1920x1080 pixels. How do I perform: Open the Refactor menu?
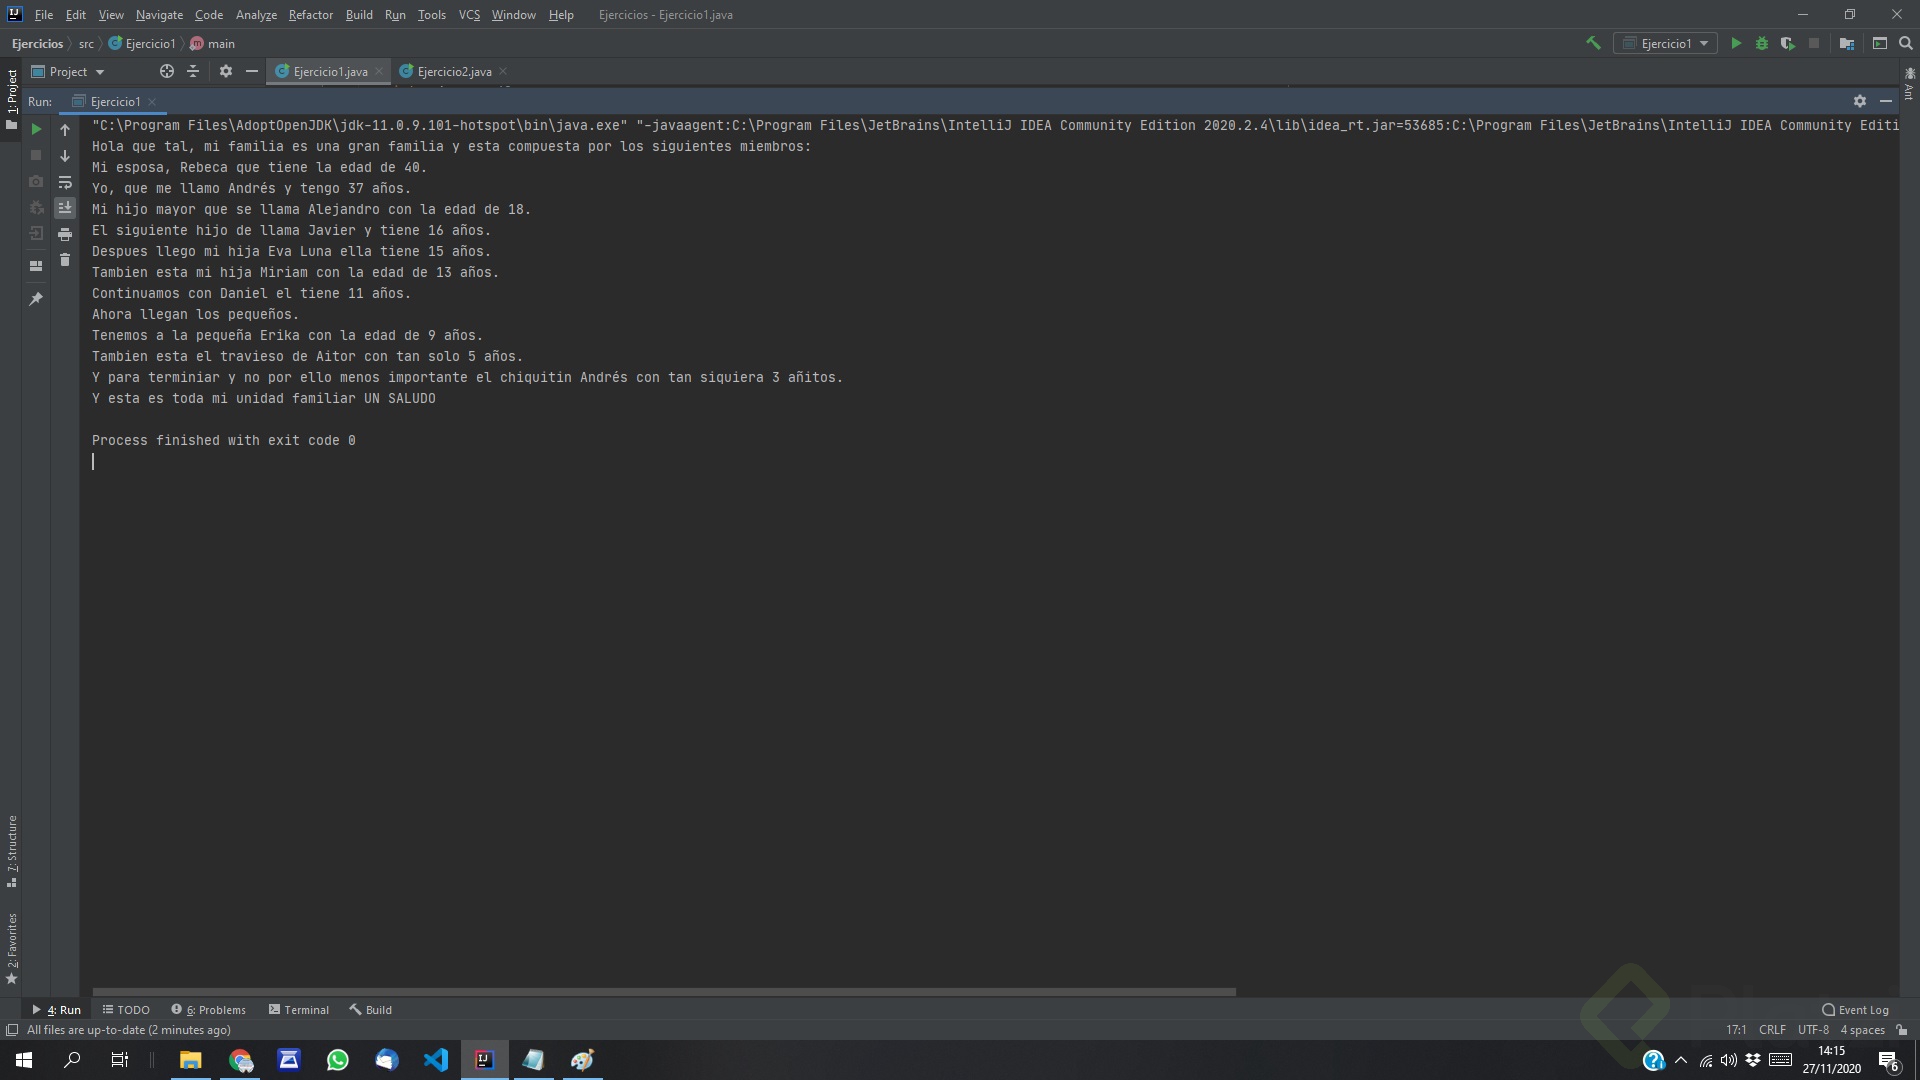310,15
